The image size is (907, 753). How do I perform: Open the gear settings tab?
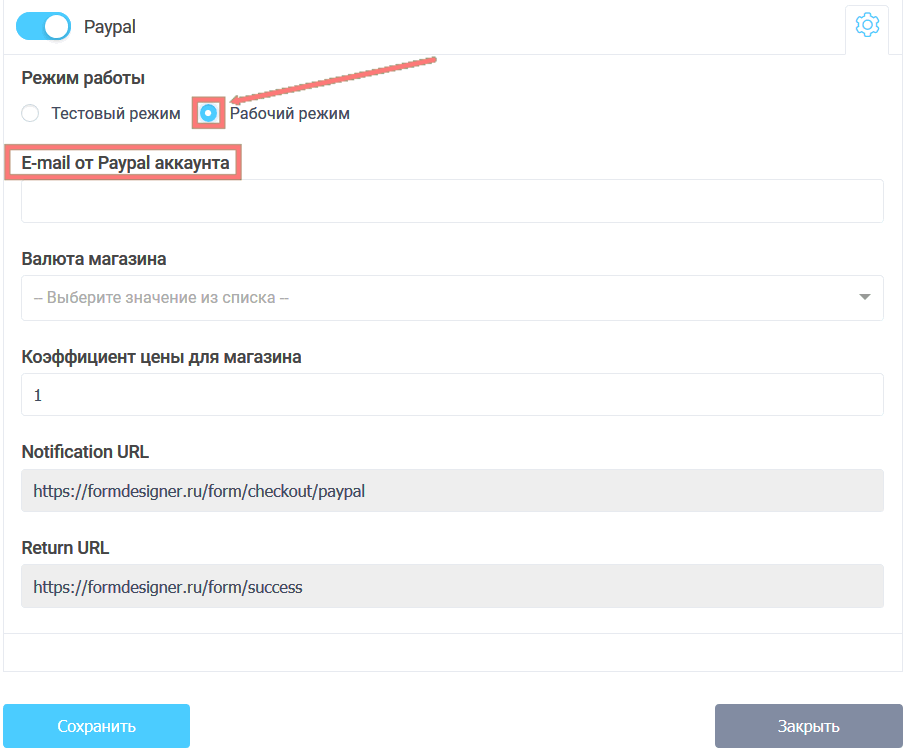pyautogui.click(x=867, y=26)
